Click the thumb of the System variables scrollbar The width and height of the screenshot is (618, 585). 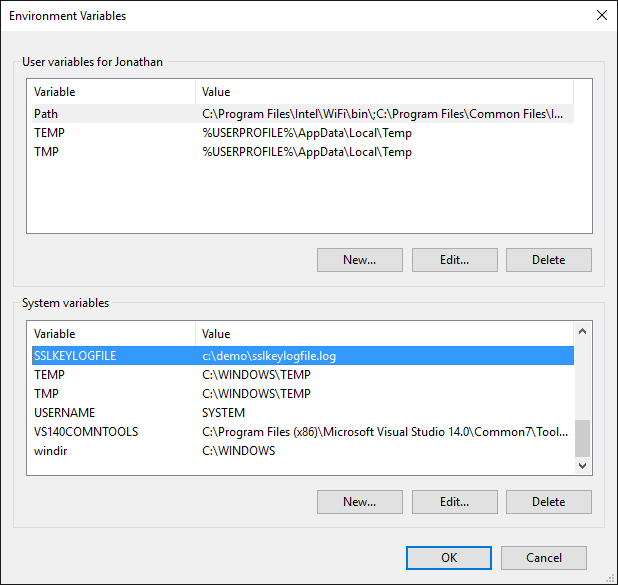tap(583, 438)
